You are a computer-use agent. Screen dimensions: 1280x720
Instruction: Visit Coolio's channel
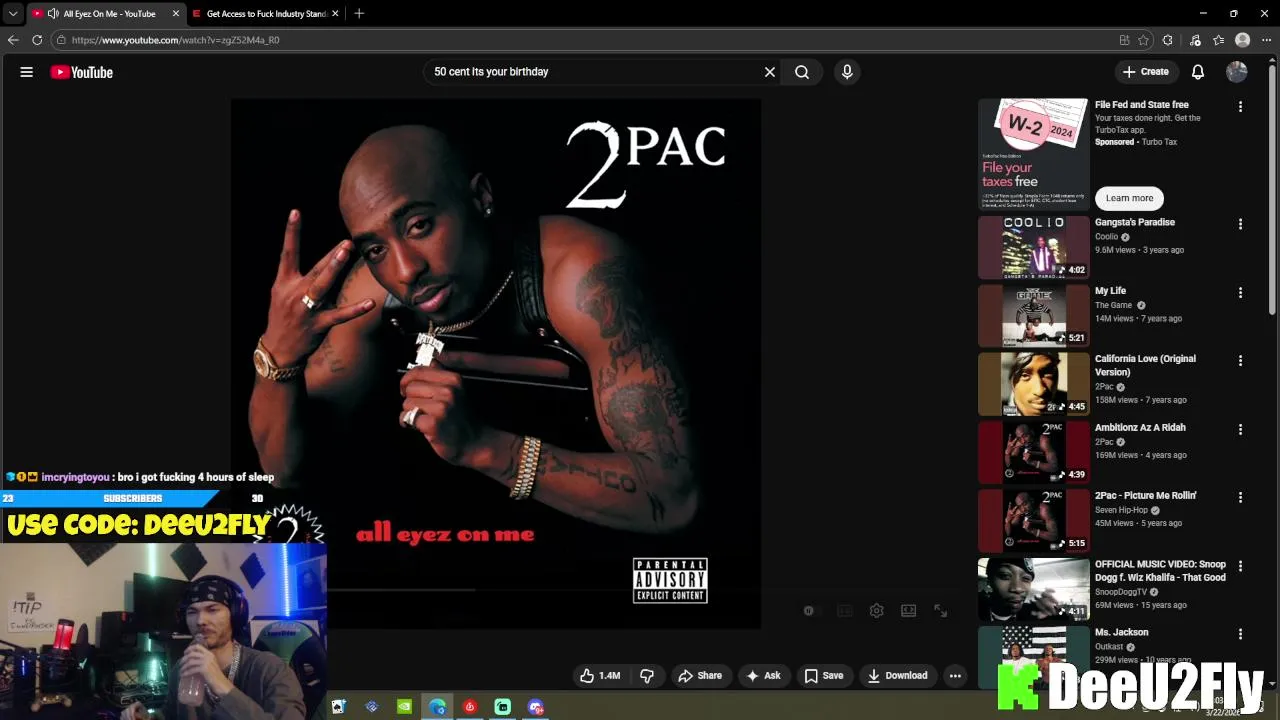pyautogui.click(x=1106, y=237)
